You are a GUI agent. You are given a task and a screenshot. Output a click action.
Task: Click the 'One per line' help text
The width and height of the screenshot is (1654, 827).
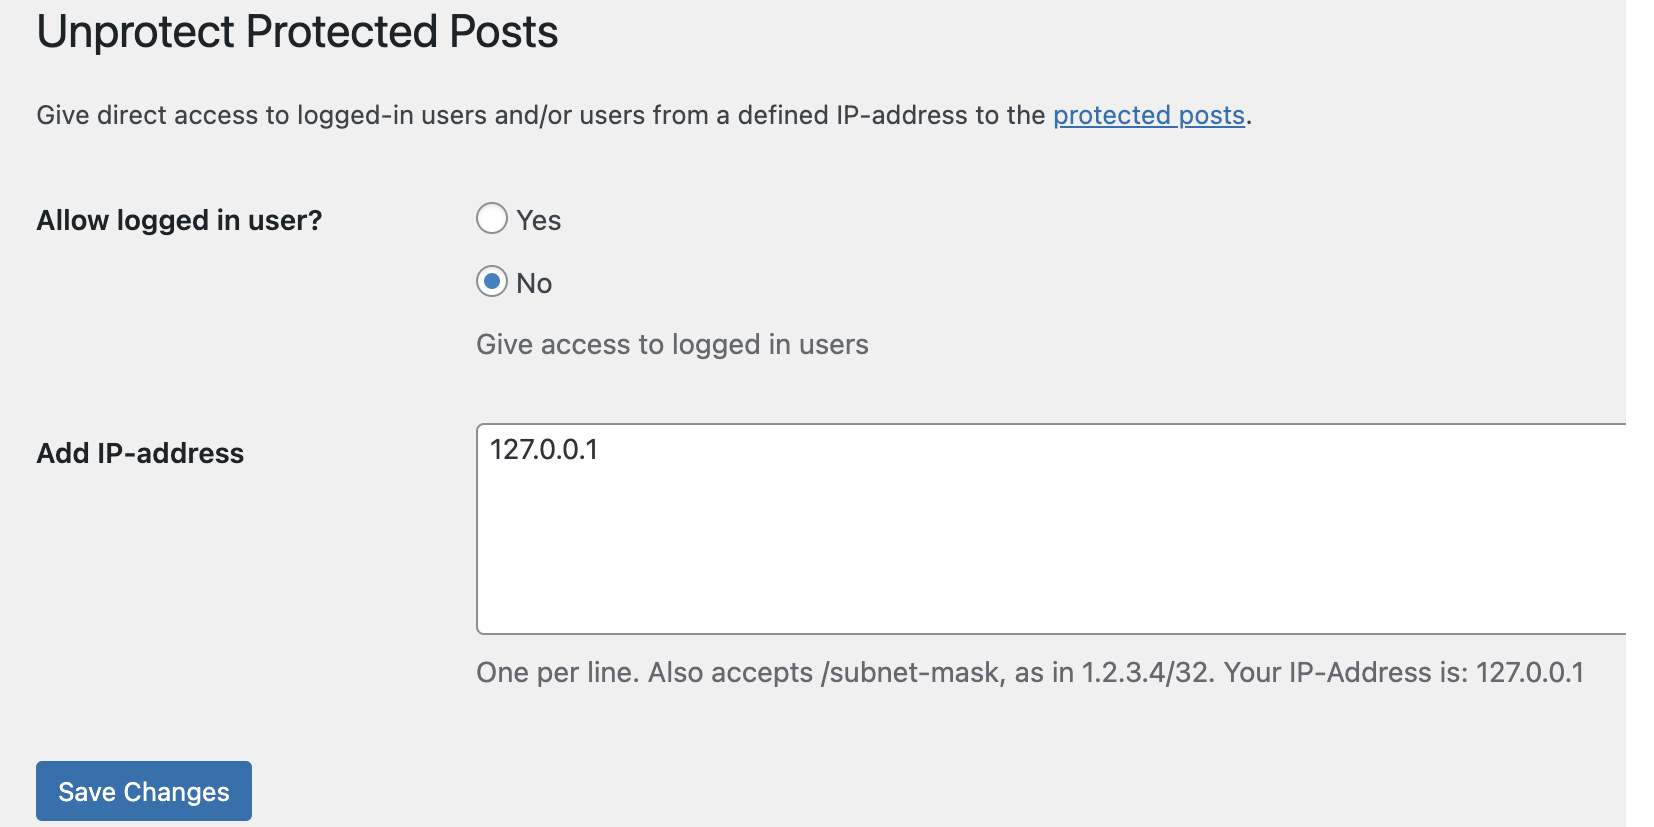555,673
